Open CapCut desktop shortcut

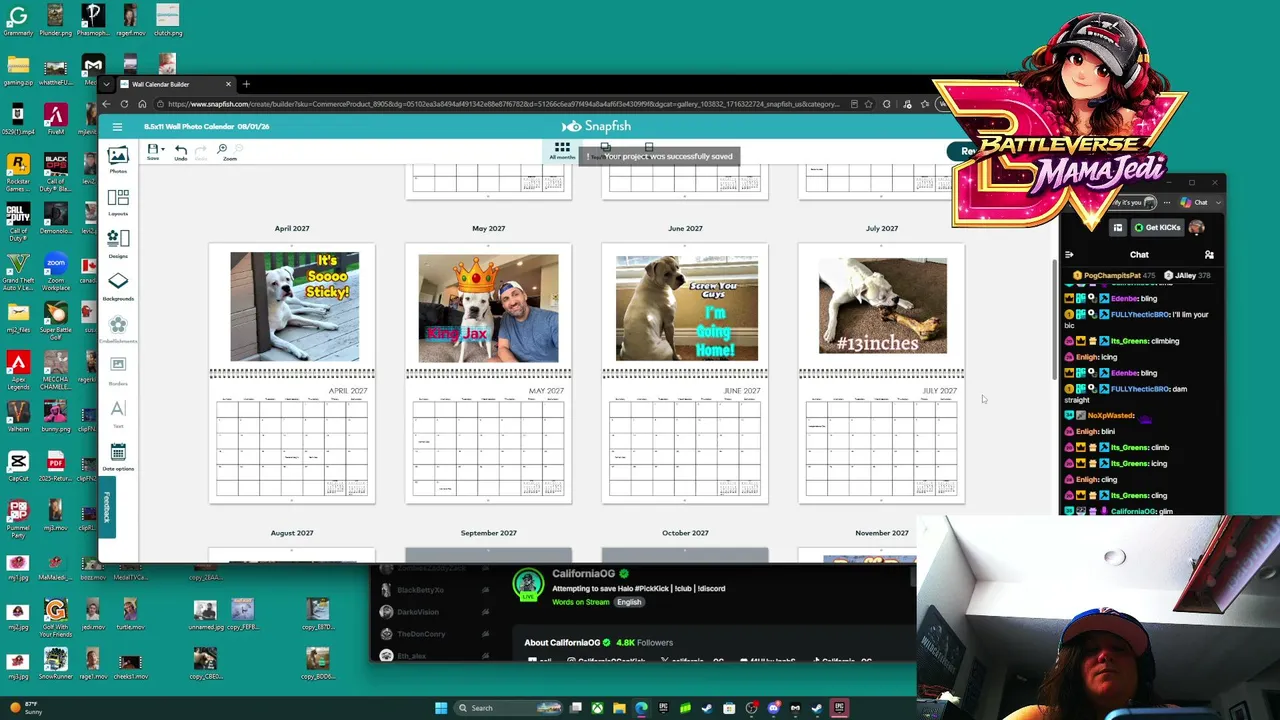coord(18,467)
